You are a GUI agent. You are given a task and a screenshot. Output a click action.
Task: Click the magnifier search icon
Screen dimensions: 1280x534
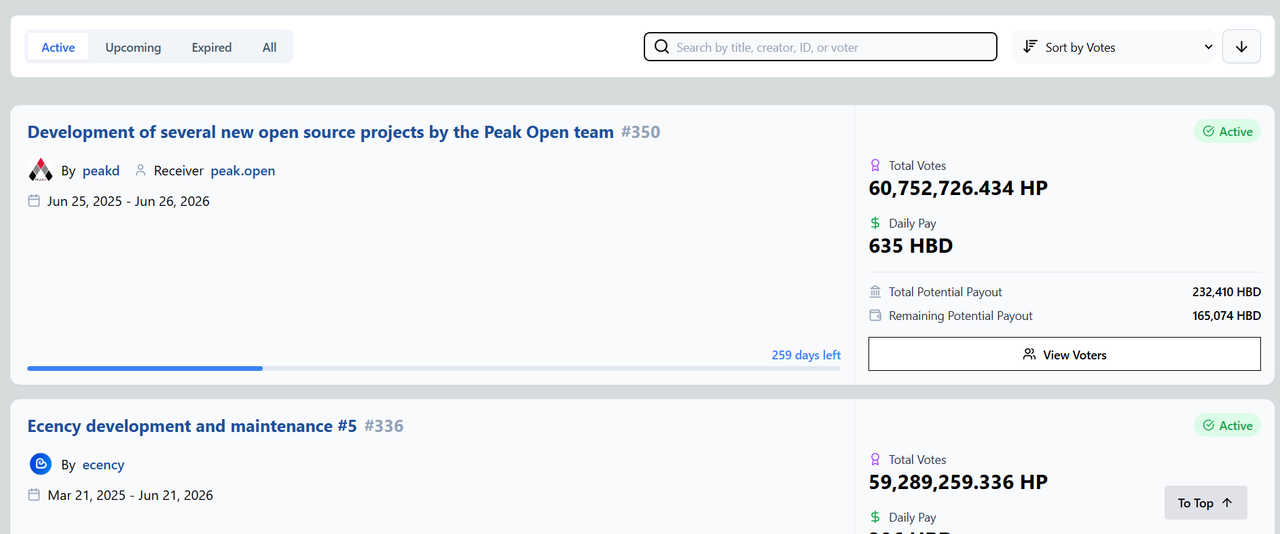(x=661, y=47)
